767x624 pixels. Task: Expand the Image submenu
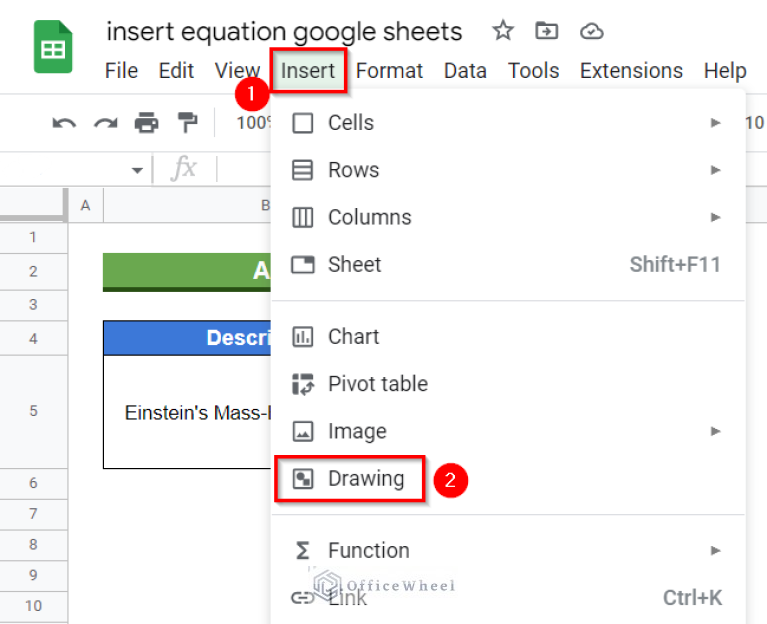[x=715, y=431]
